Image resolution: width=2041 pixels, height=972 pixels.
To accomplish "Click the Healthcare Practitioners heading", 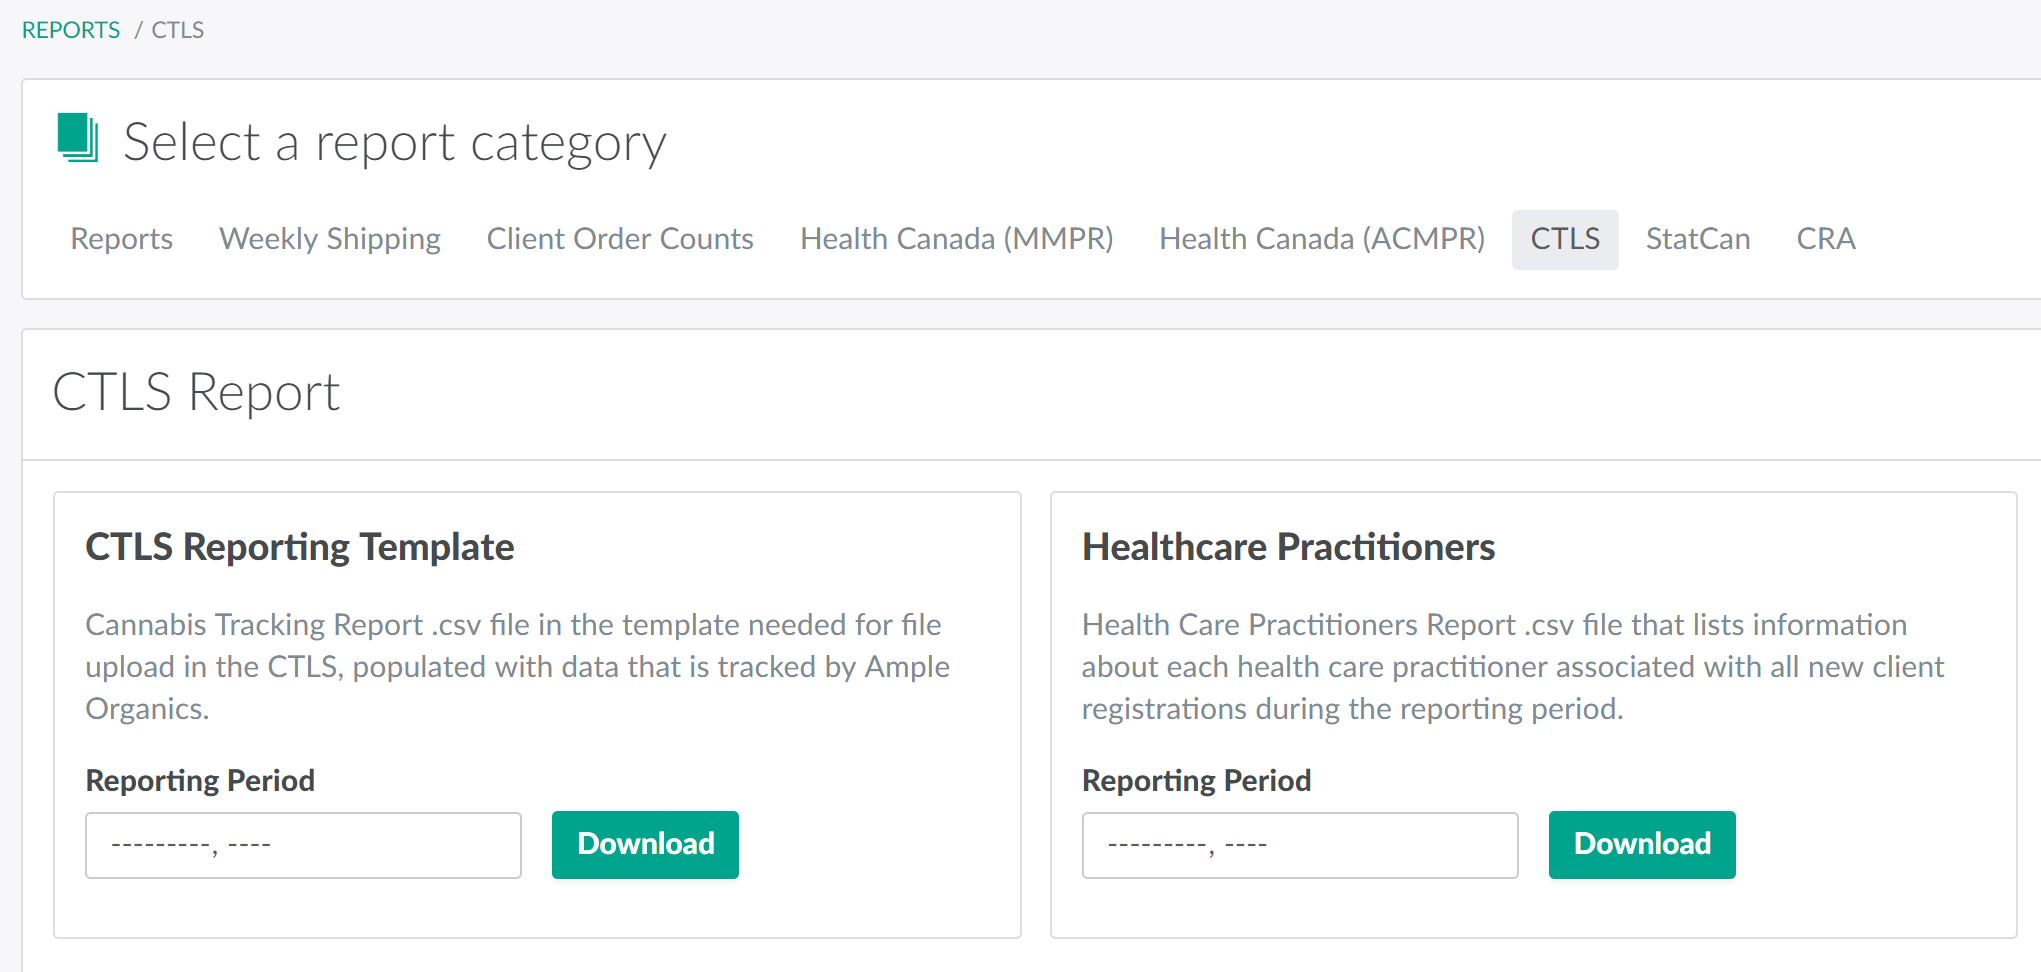I will click(x=1288, y=547).
